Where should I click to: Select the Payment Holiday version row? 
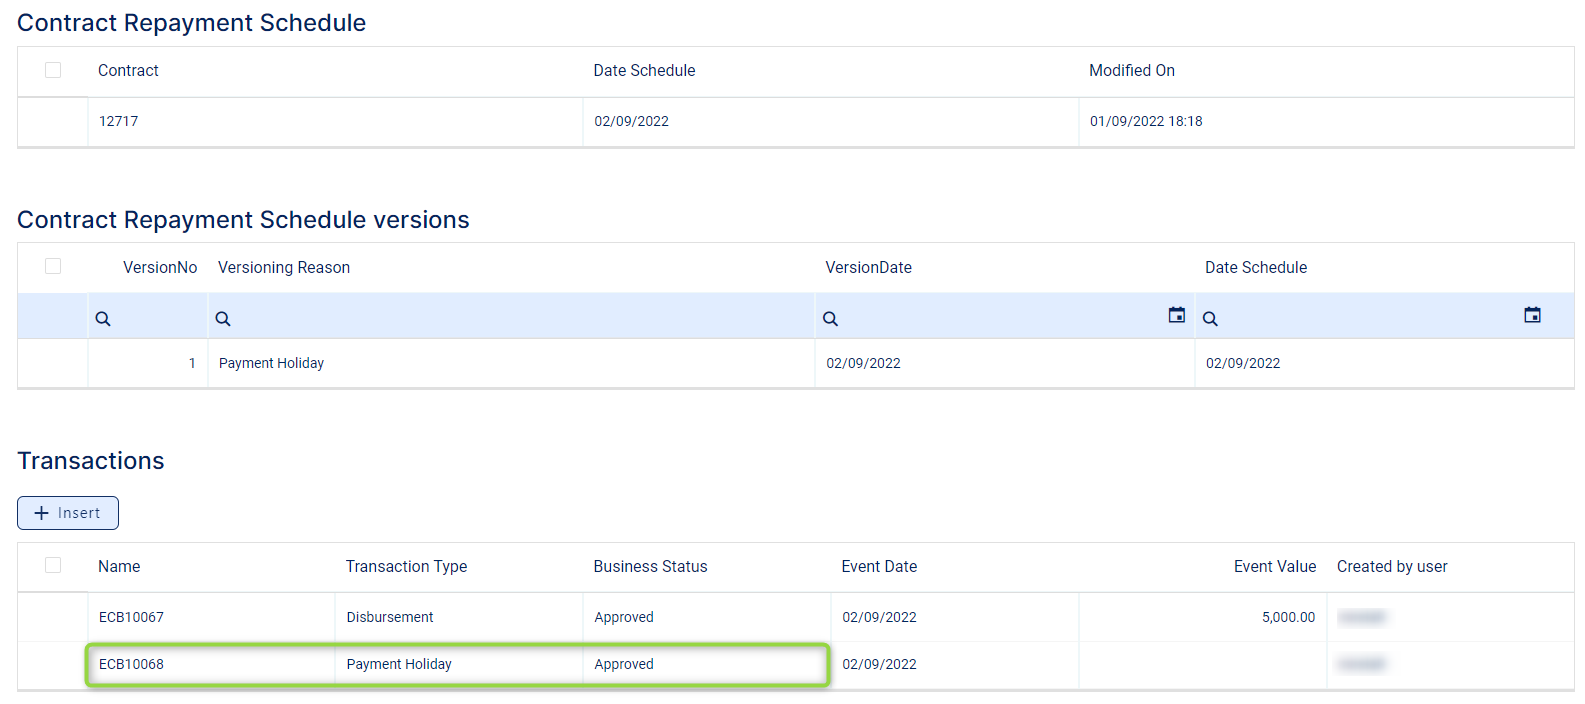coord(271,363)
